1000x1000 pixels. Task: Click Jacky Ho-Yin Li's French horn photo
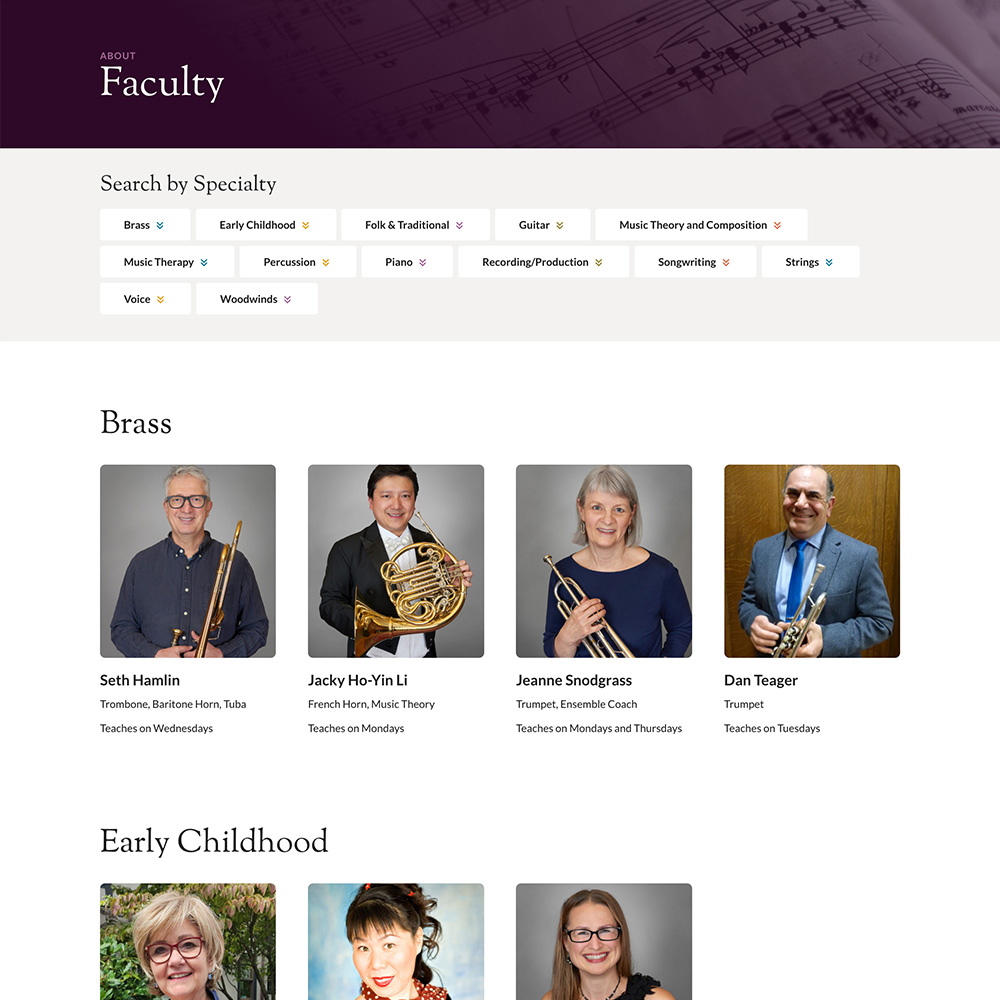[396, 561]
